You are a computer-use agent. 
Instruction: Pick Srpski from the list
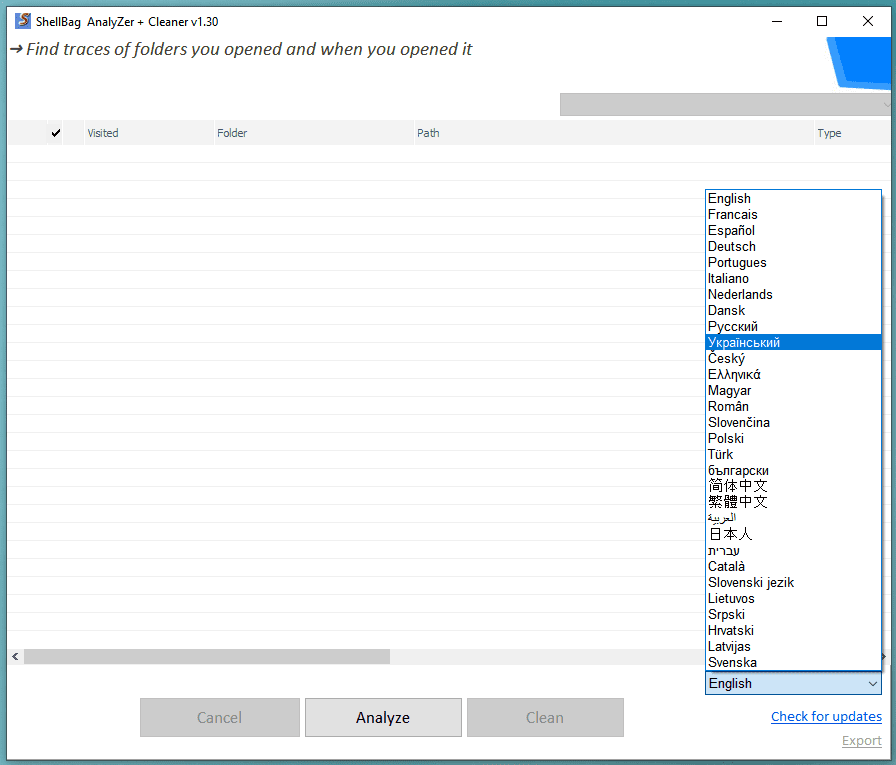pyautogui.click(x=793, y=614)
